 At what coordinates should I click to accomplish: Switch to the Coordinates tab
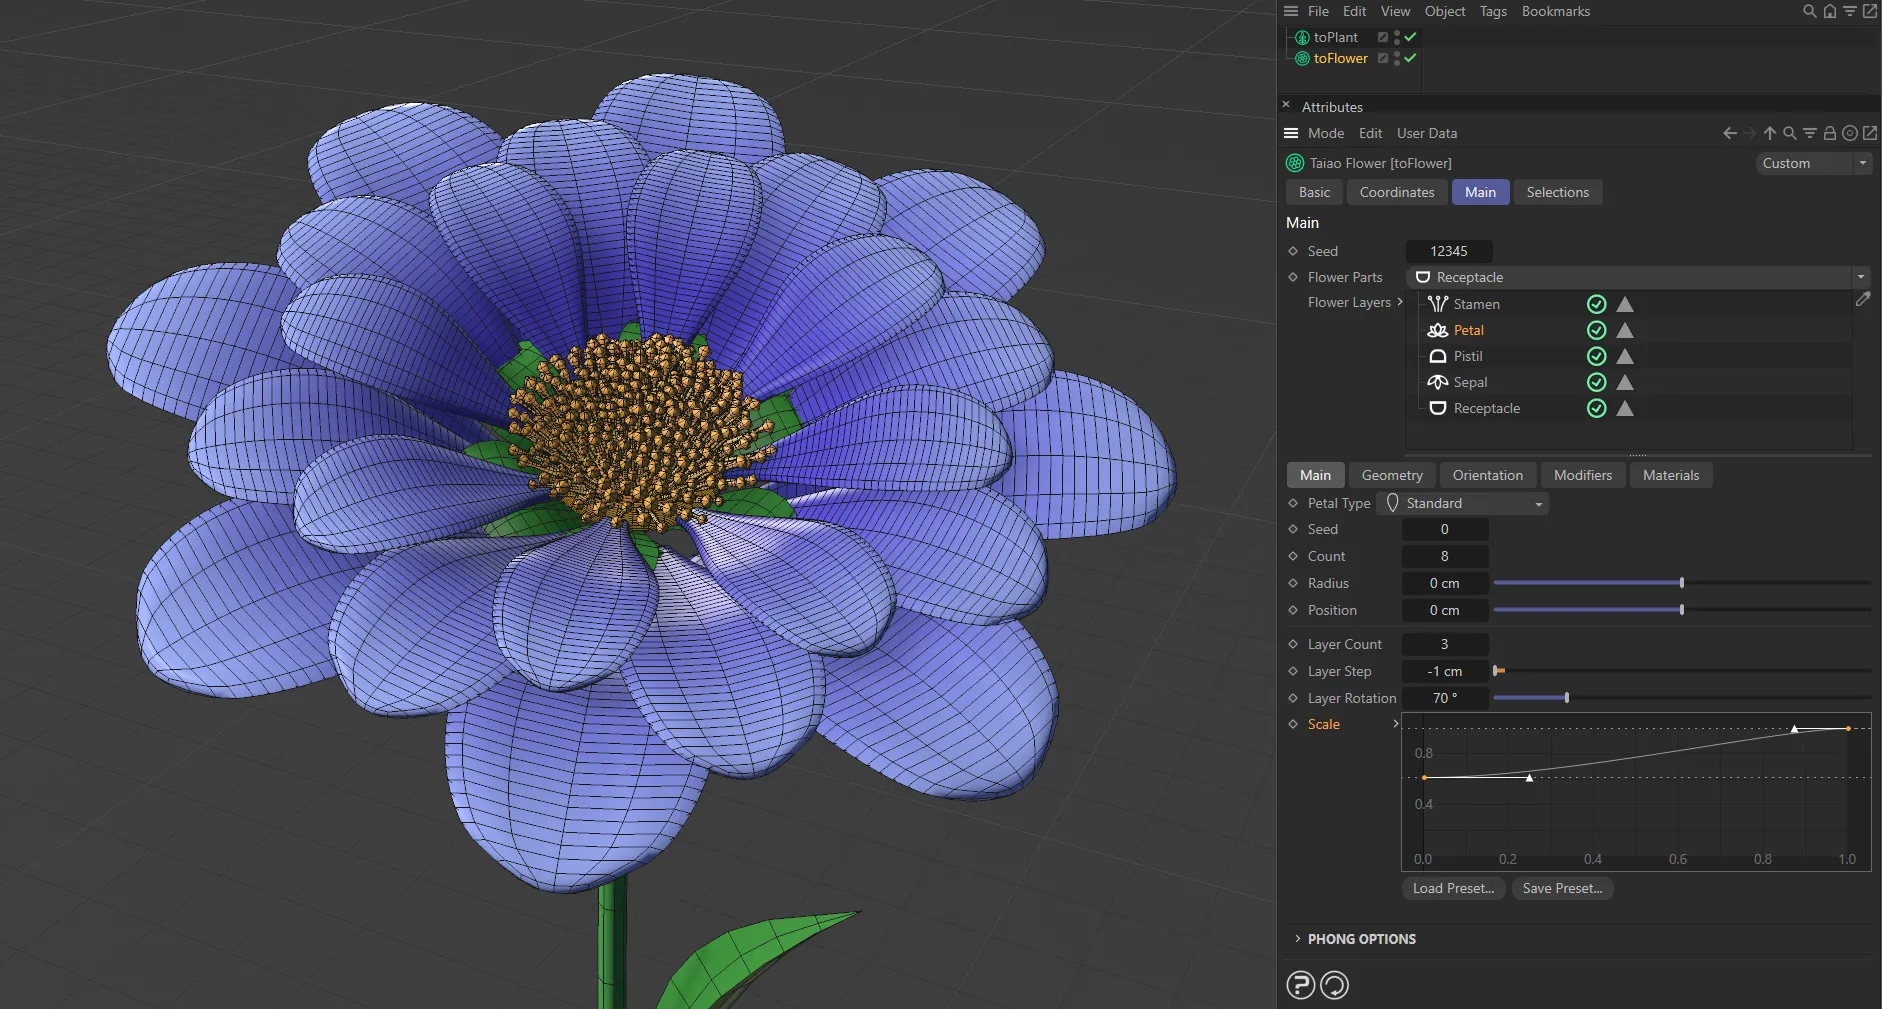(1396, 192)
